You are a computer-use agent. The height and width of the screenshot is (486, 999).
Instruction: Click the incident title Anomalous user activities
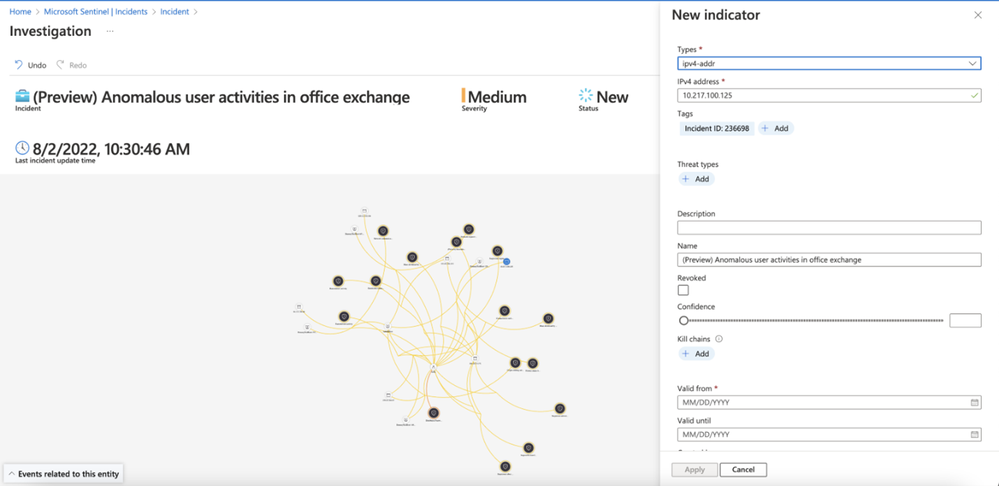pyautogui.click(x=221, y=97)
